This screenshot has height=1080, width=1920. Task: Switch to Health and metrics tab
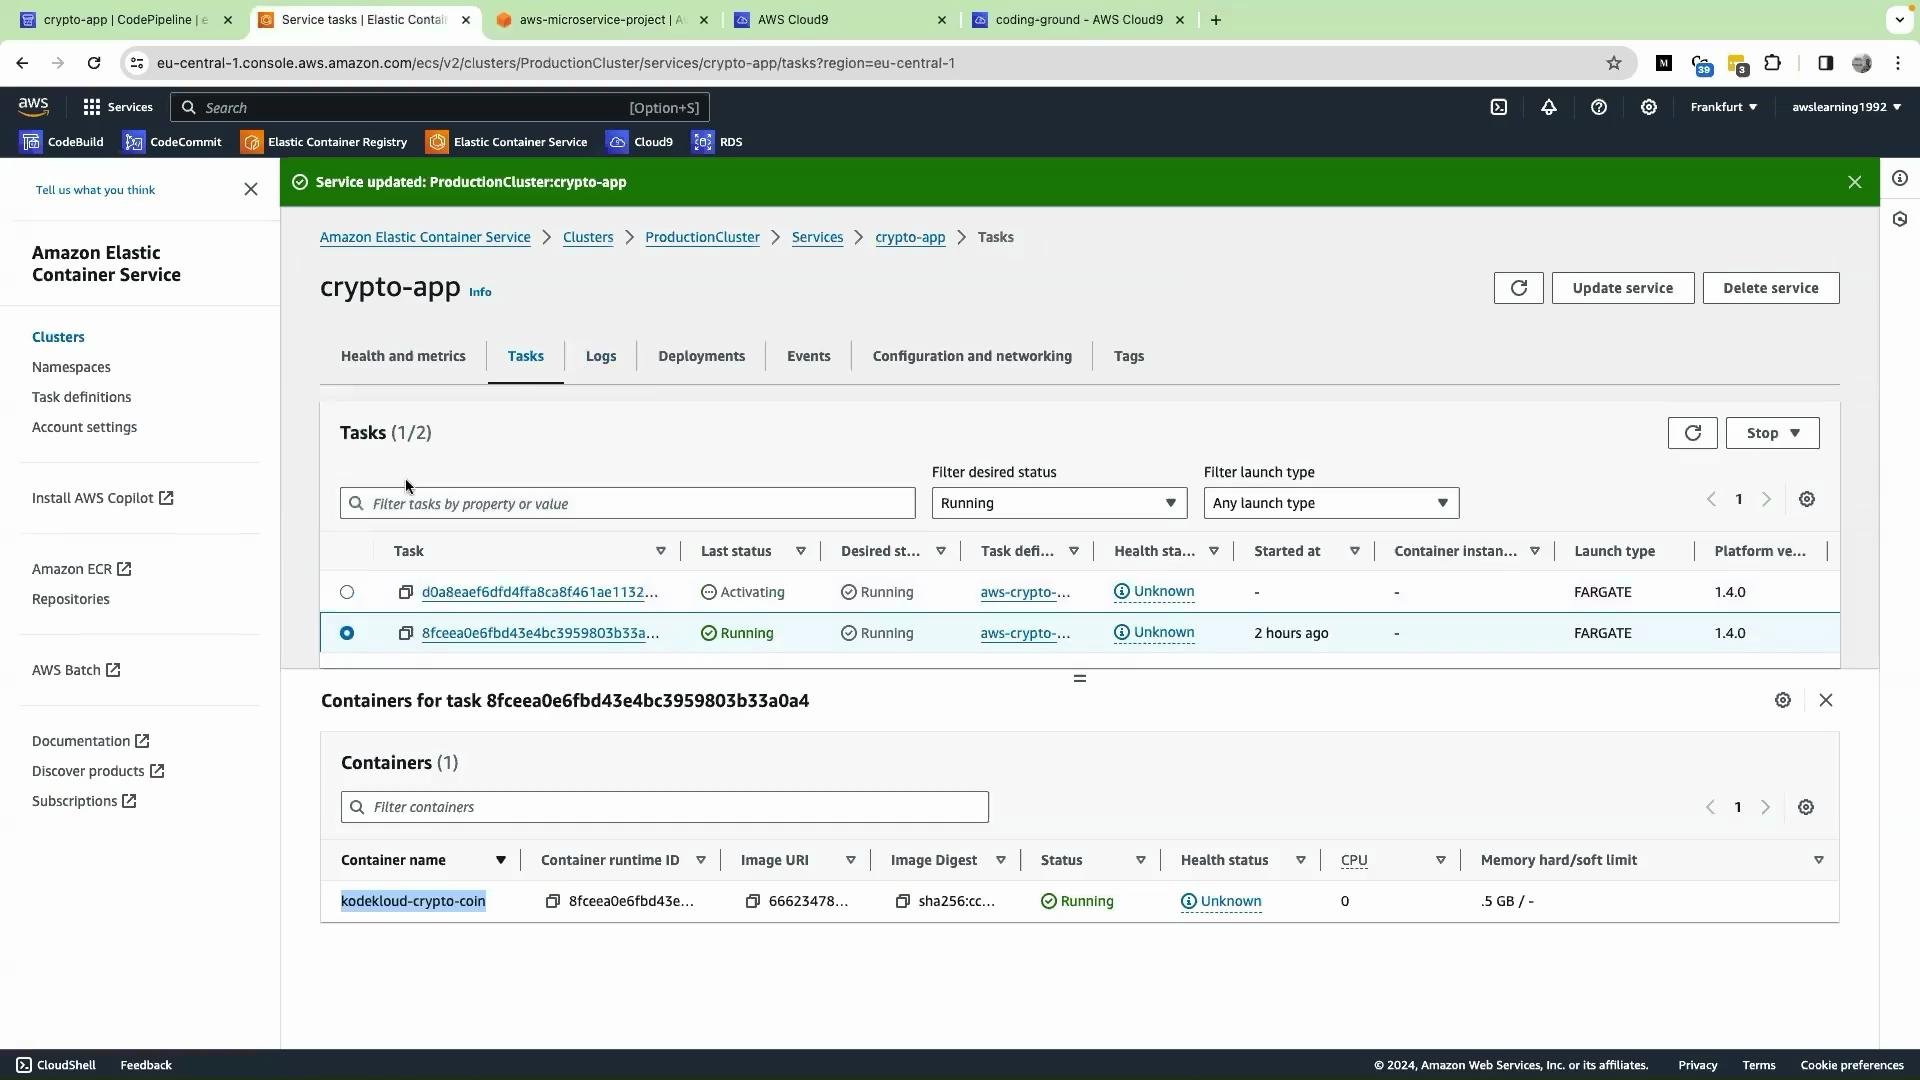[x=403, y=356]
